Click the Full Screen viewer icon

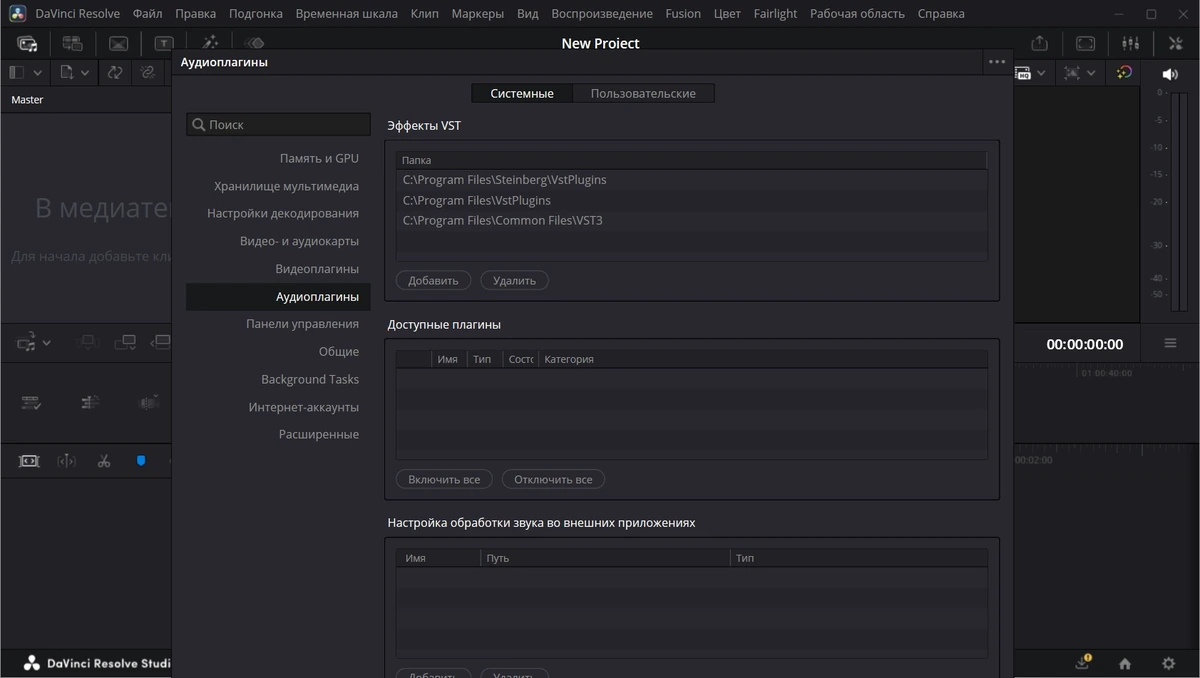[1085, 43]
